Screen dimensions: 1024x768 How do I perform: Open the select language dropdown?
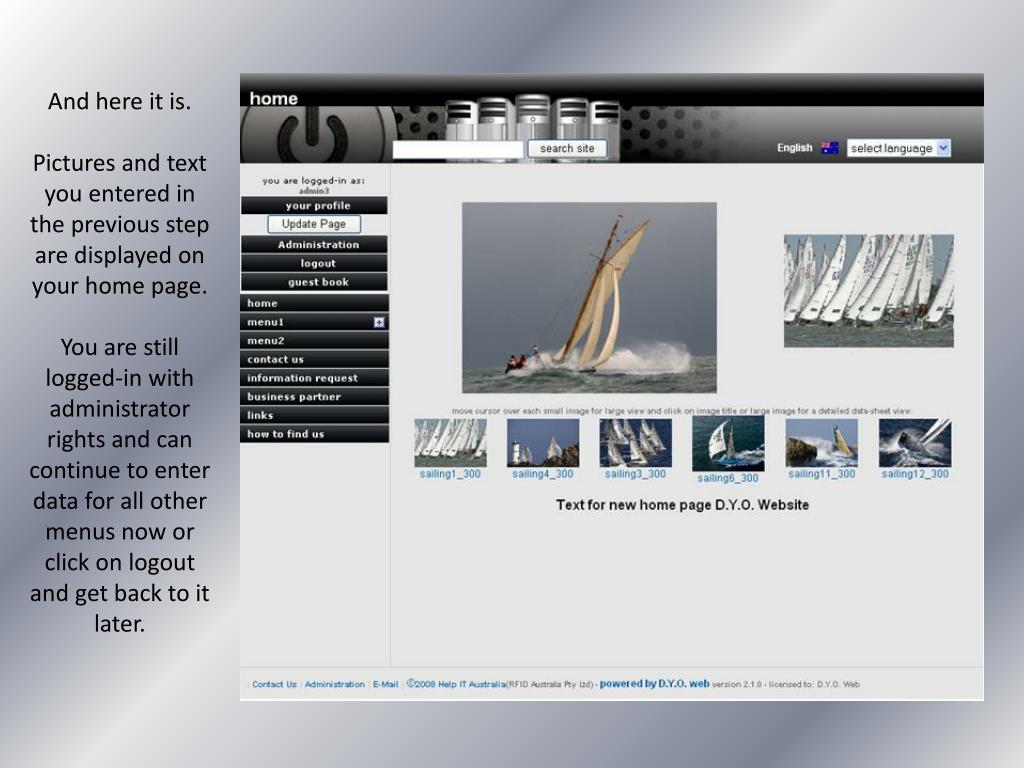899,148
